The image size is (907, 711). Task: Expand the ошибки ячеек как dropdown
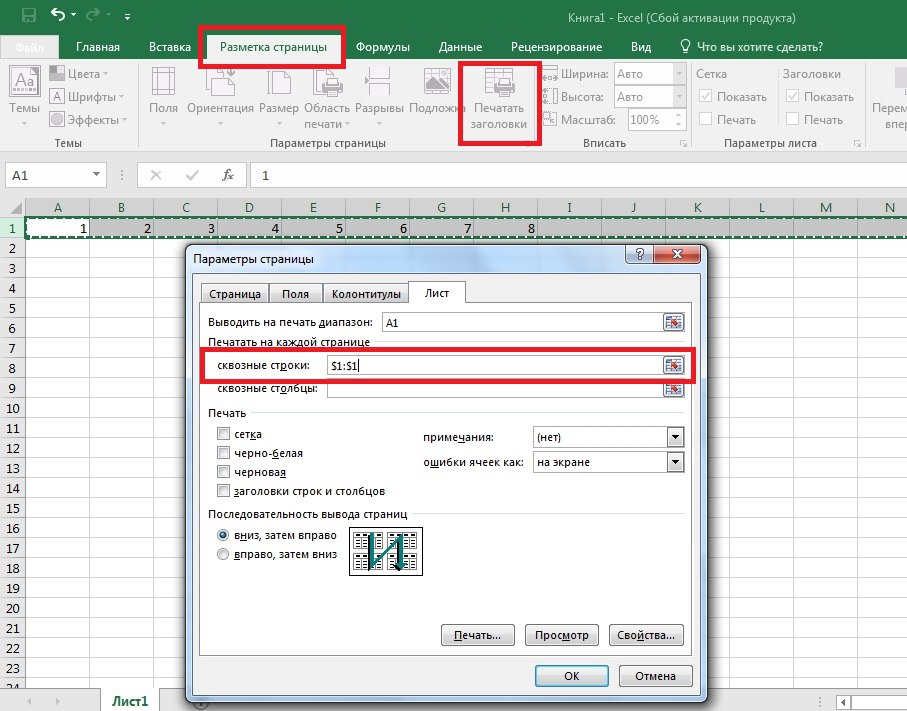675,462
